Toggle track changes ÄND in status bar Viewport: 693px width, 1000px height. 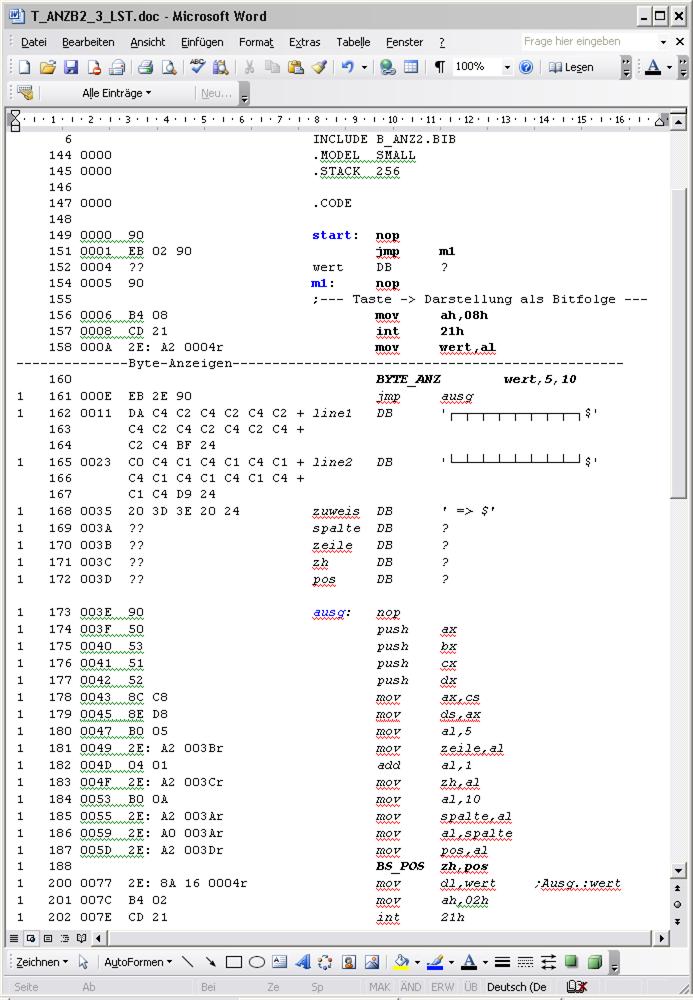pyautogui.click(x=410, y=987)
